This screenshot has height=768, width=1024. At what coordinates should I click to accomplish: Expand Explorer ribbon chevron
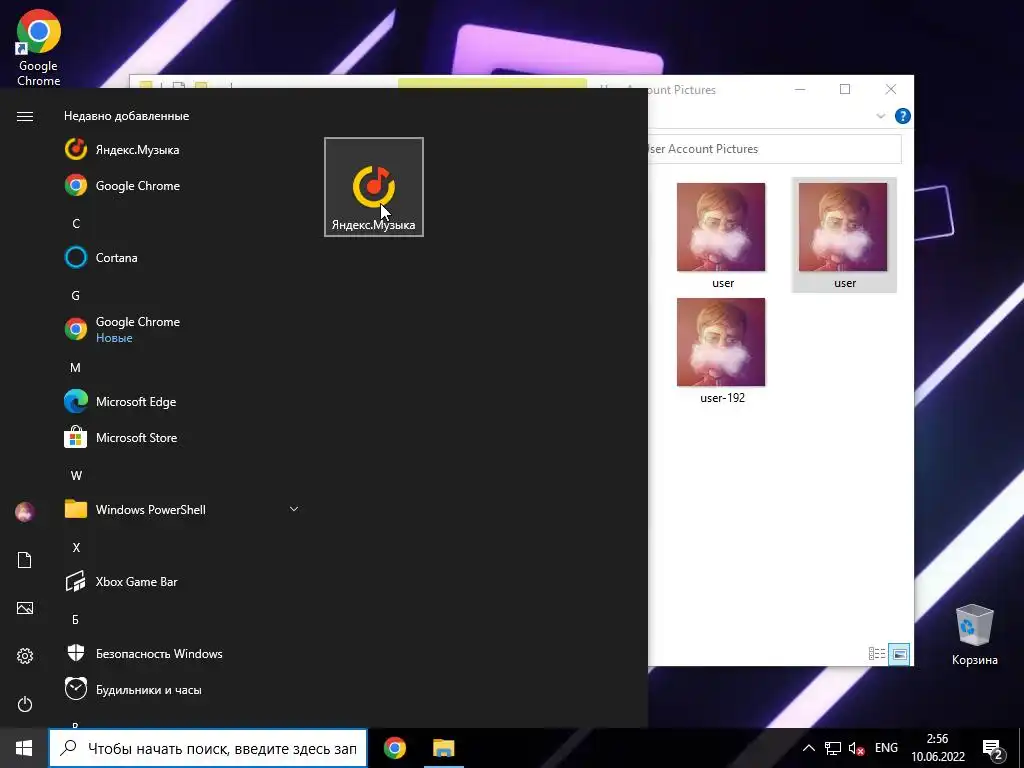click(880, 116)
